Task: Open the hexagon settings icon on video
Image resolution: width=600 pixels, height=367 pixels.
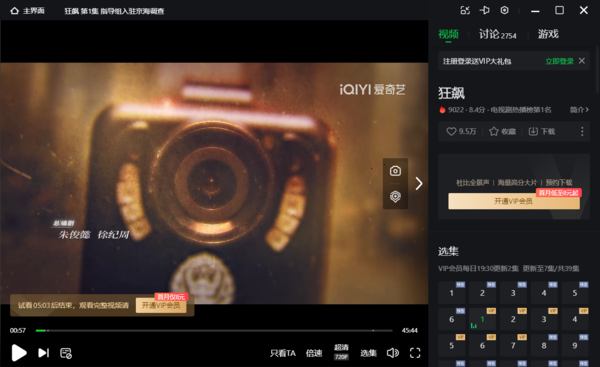Action: pyautogui.click(x=395, y=196)
